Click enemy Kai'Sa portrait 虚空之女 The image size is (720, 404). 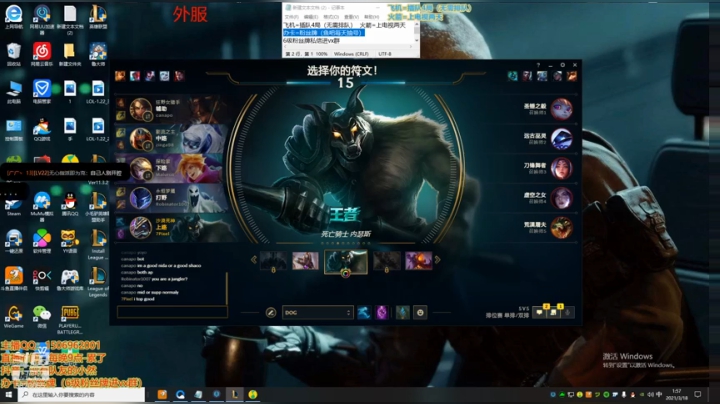coord(562,198)
